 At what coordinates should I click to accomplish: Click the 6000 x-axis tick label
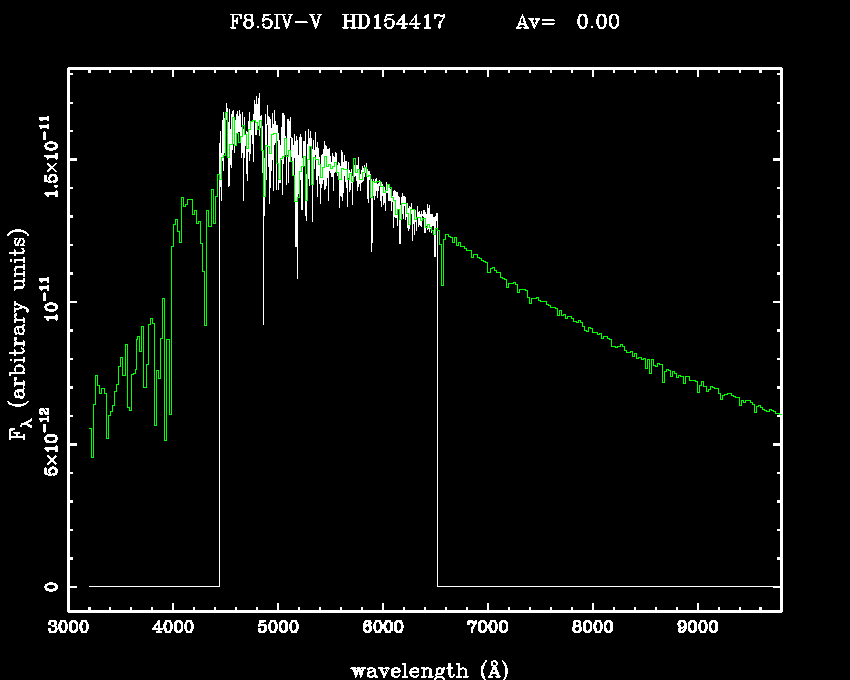(383, 628)
